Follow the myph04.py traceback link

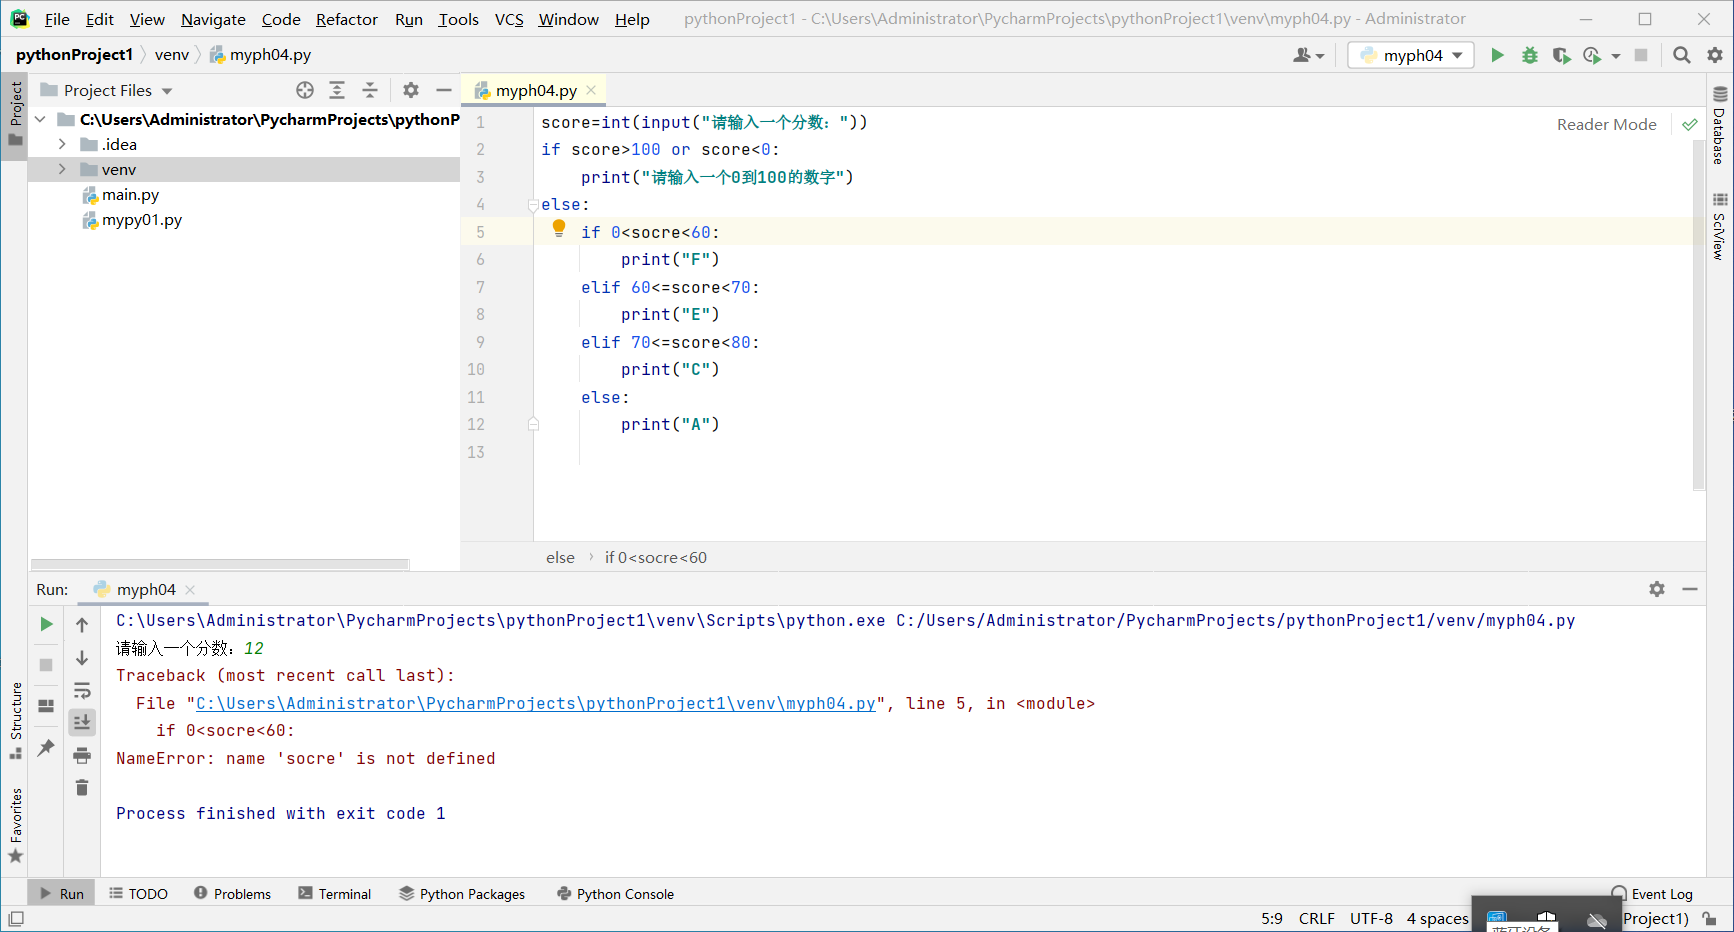click(x=535, y=703)
